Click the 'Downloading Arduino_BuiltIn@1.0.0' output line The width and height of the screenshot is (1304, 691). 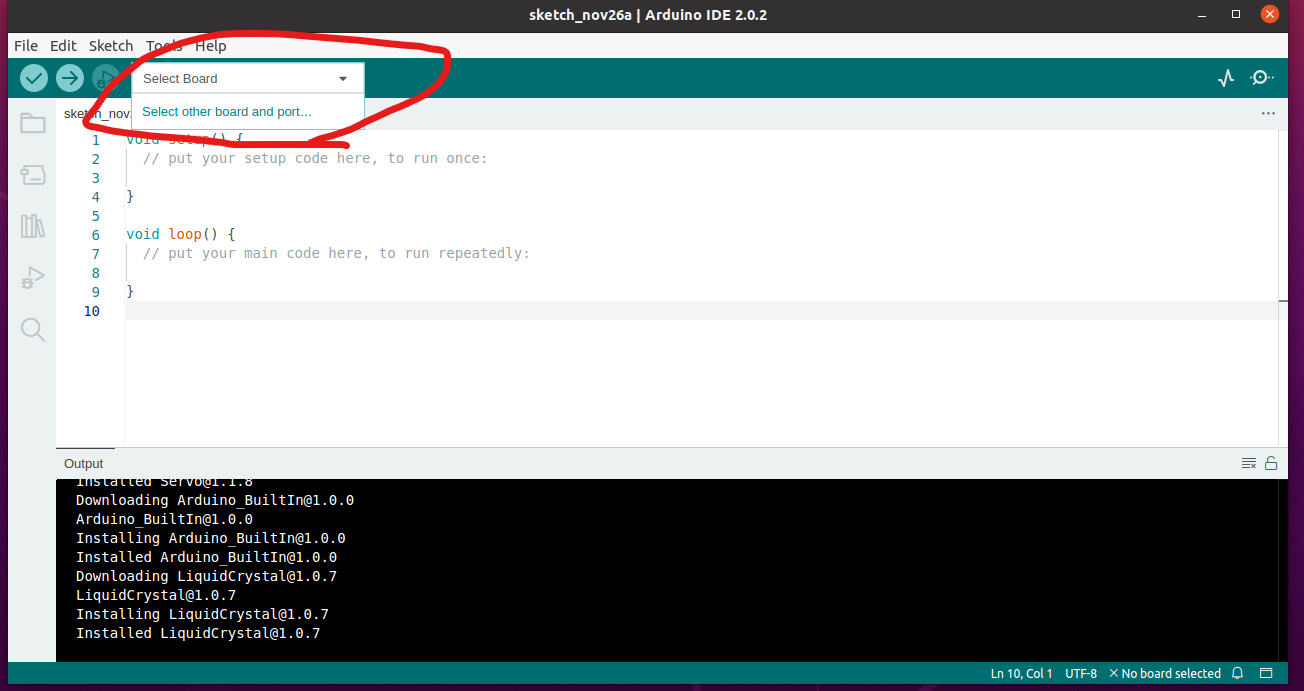[x=215, y=500]
